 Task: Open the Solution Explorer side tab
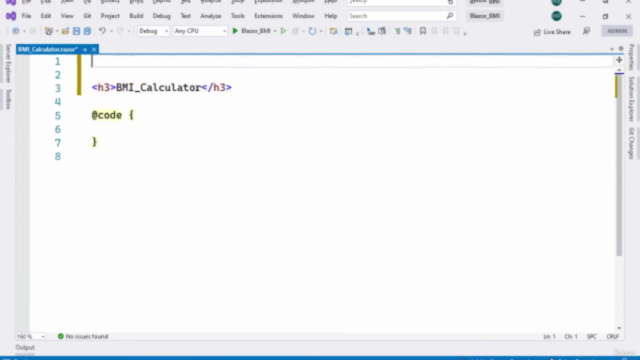pos(631,99)
